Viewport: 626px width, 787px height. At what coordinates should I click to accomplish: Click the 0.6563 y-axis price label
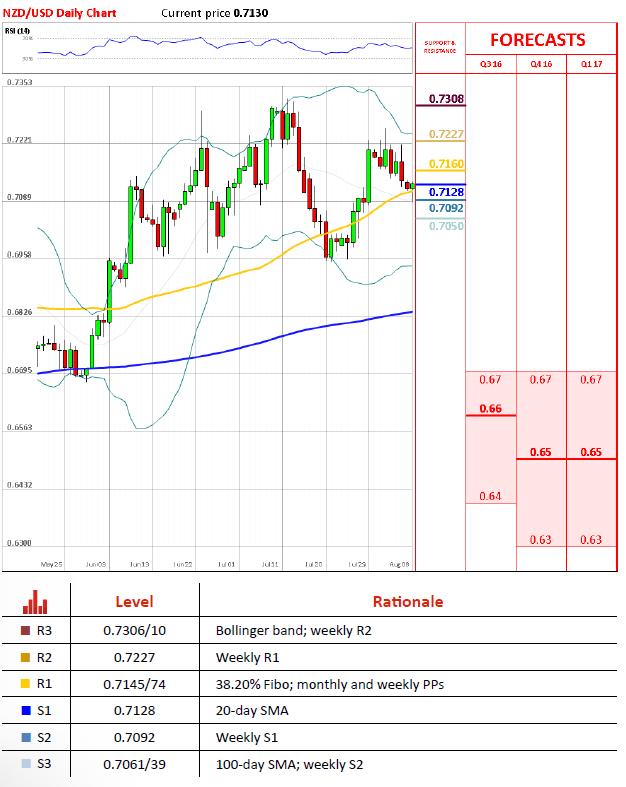pos(20,428)
